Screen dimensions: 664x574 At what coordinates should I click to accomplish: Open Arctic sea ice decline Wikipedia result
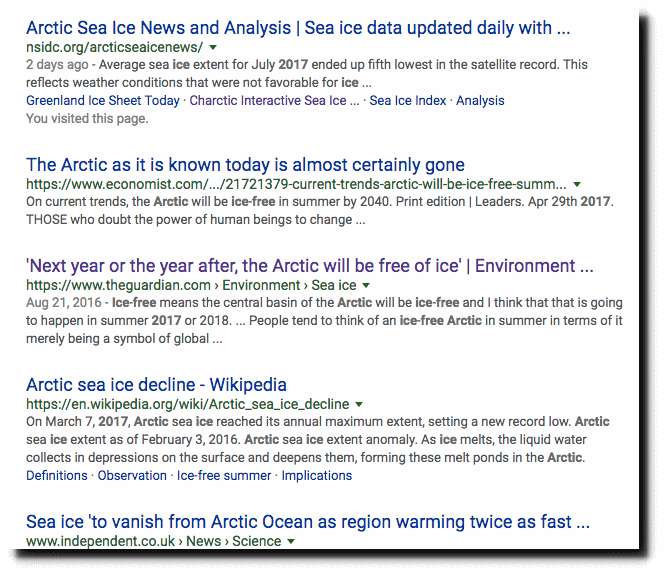pos(156,385)
